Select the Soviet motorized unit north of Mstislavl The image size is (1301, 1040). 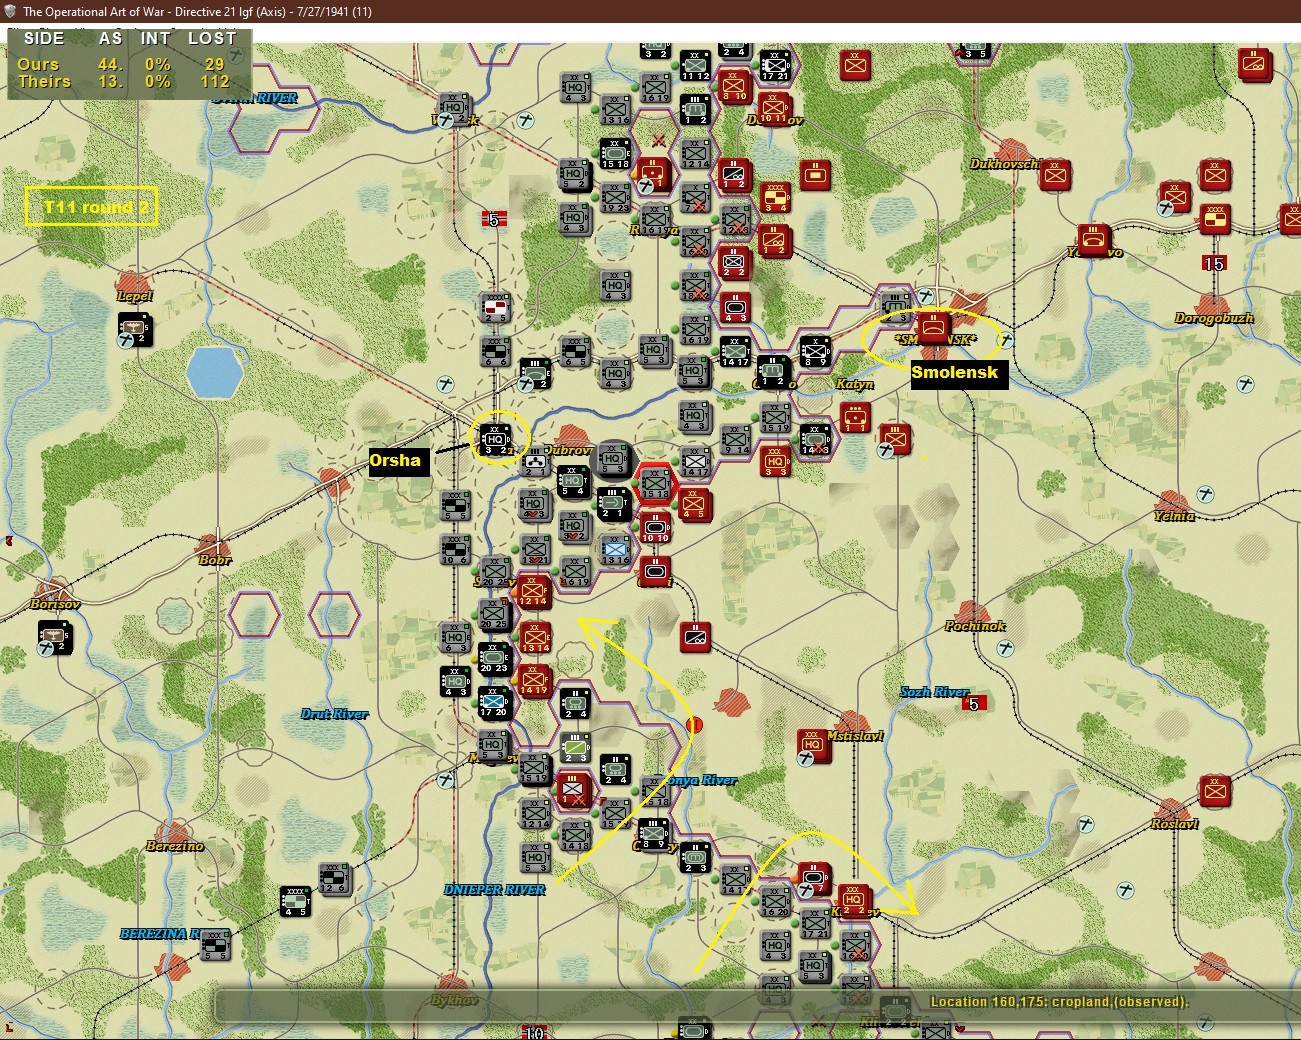tap(695, 637)
